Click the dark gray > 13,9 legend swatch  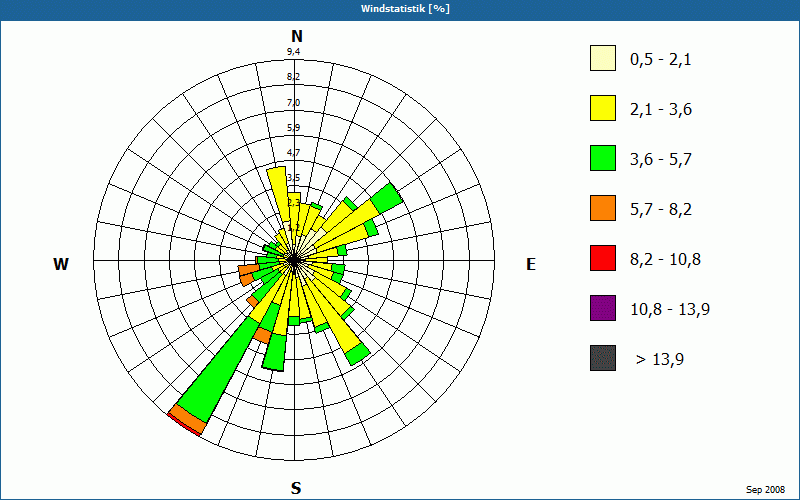click(603, 358)
